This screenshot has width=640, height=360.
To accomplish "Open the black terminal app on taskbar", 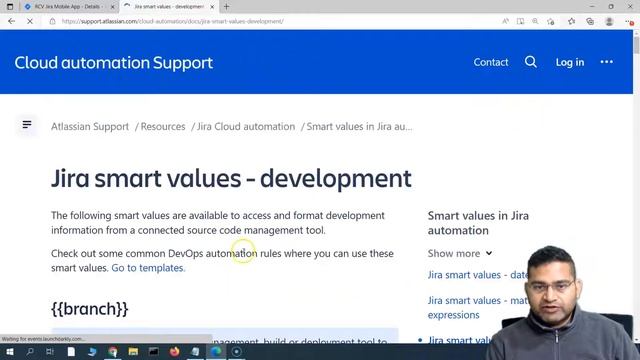I will (154, 351).
